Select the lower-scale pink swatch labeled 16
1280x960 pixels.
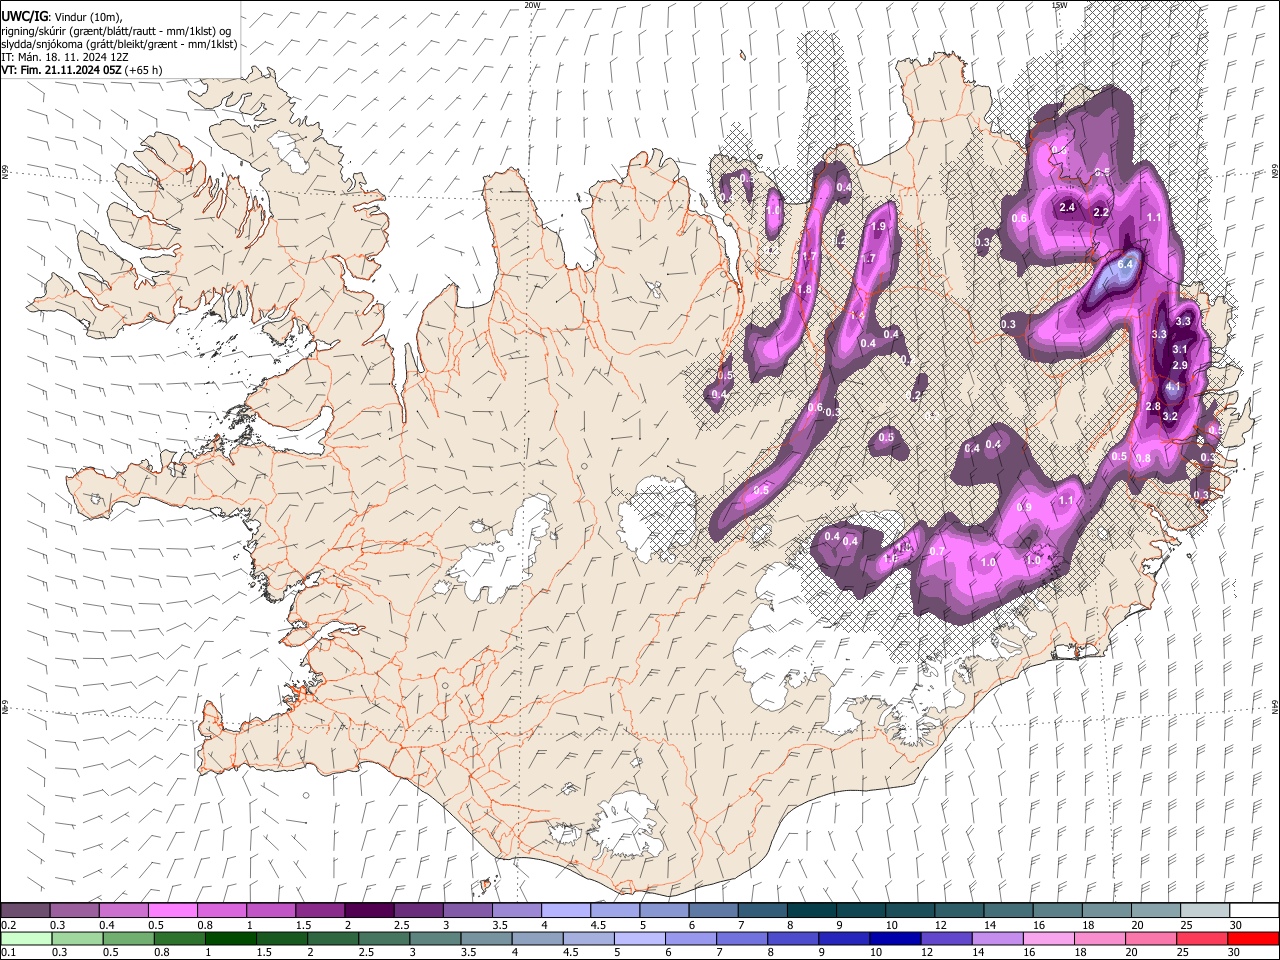point(1047,938)
